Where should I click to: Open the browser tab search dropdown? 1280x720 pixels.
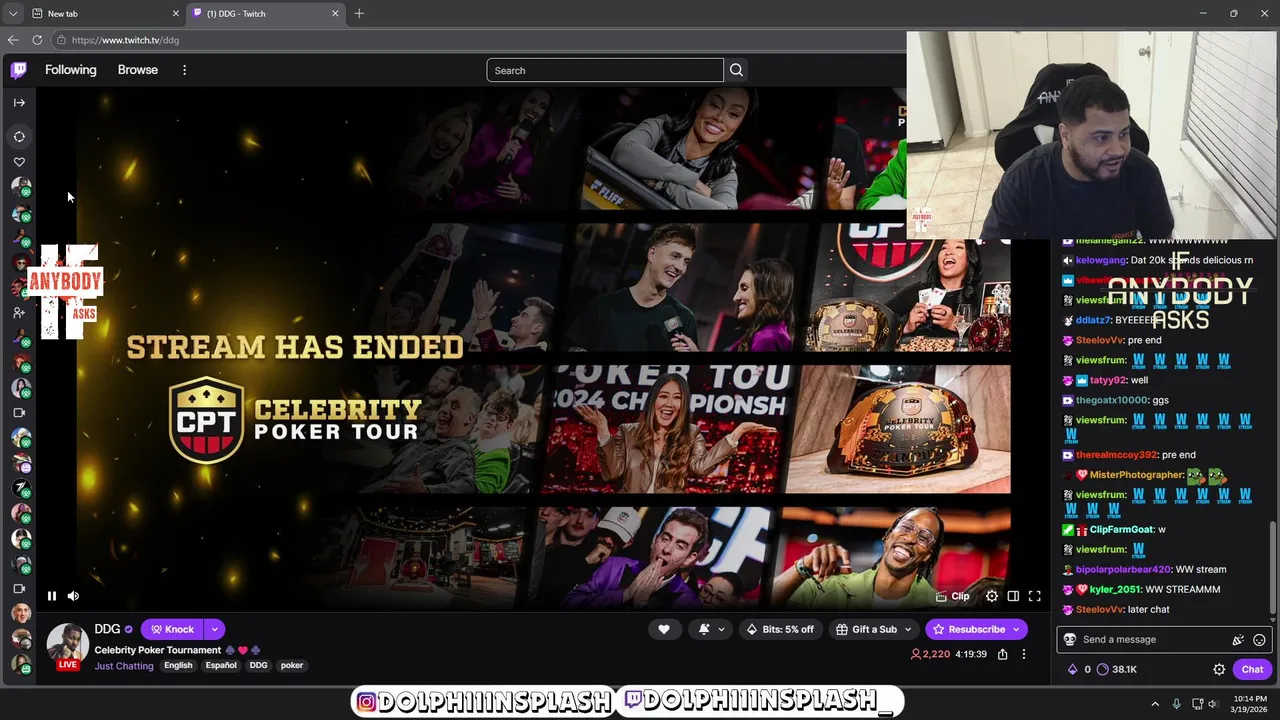[x=12, y=13]
